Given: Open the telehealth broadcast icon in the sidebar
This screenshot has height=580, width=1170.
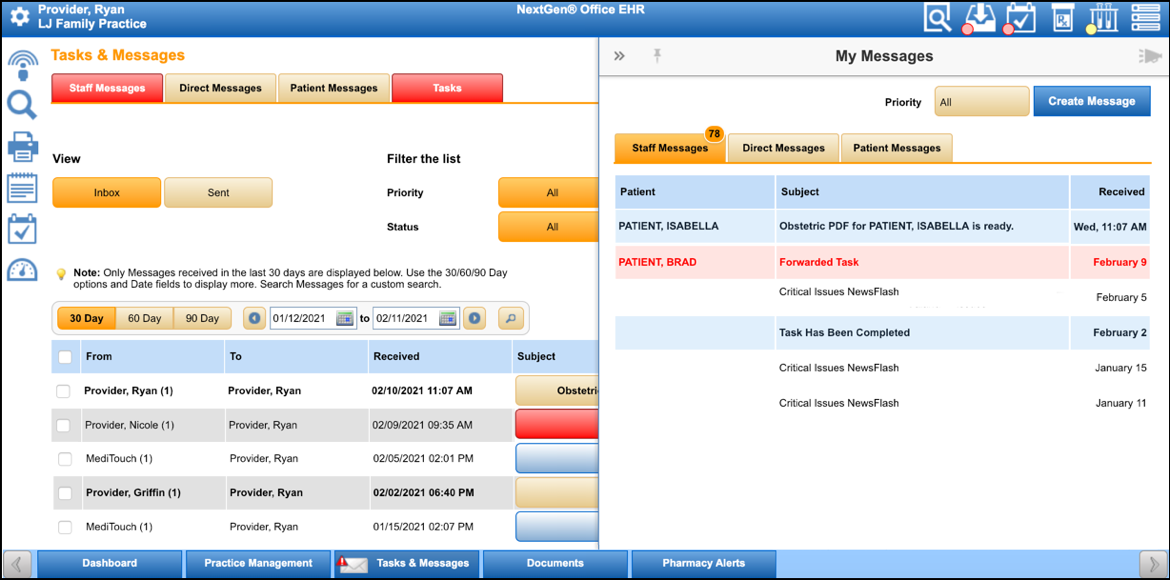Looking at the screenshot, I should click(x=22, y=62).
